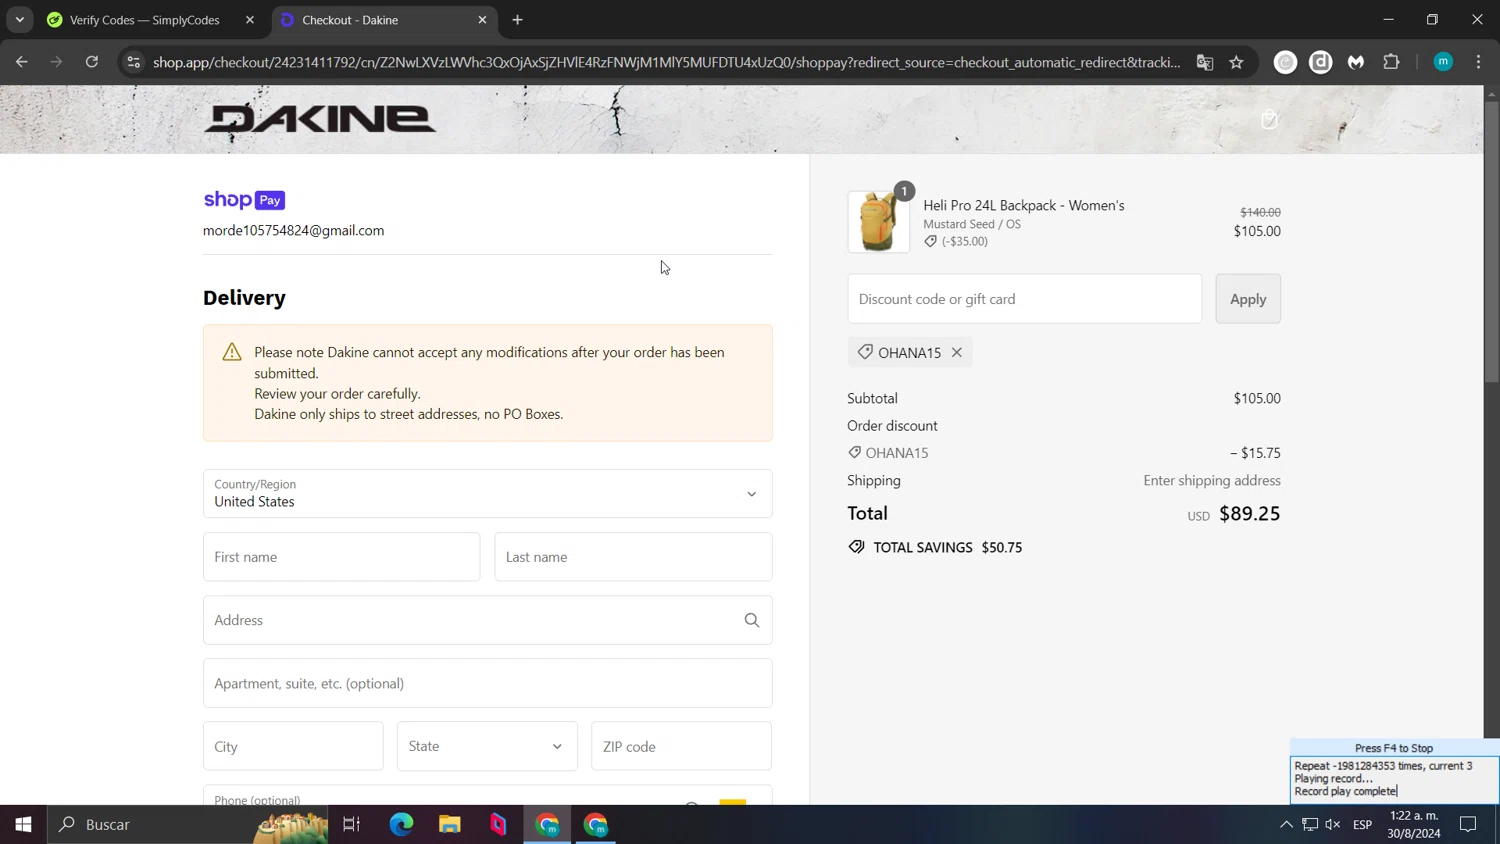Screen dimensions: 1500x844
Task: Go forward in browser history
Action: point(57,62)
